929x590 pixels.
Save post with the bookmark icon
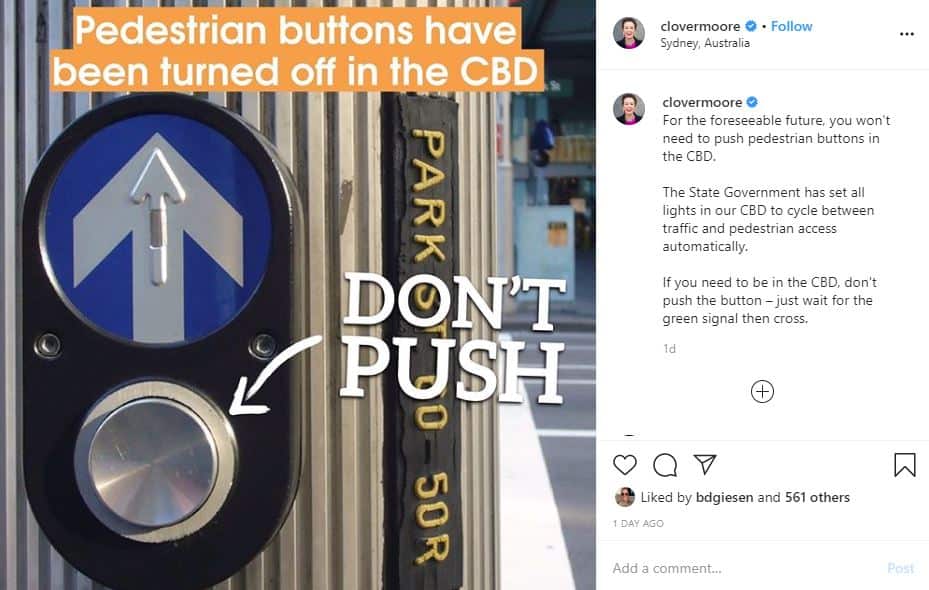pos(905,465)
